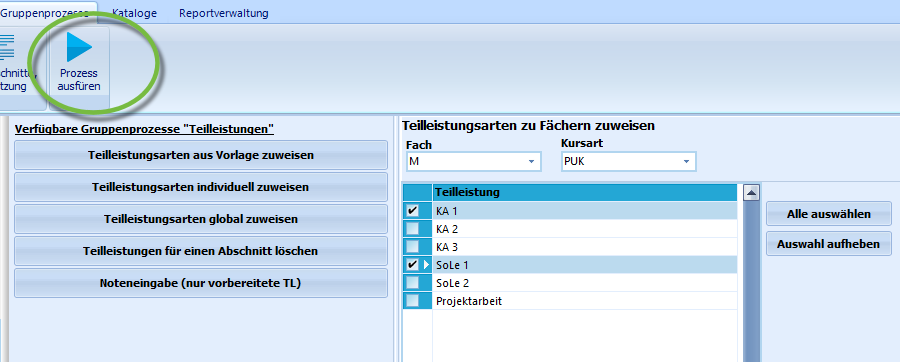The height and width of the screenshot is (362, 900).
Task: Click the Auswahl aufheben button
Action: tap(829, 244)
